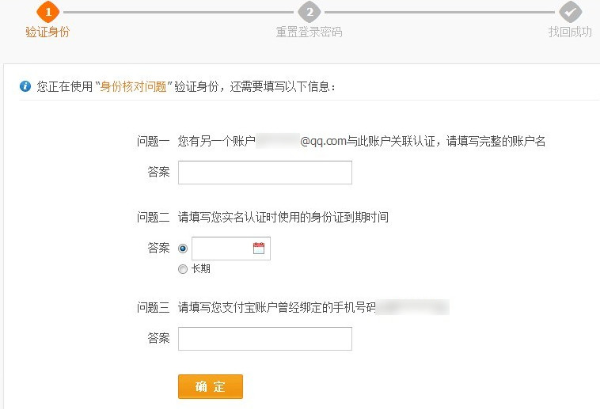The image size is (600, 409).
Task: Focus the 问题三 phone number answer field
Action: click(264, 339)
